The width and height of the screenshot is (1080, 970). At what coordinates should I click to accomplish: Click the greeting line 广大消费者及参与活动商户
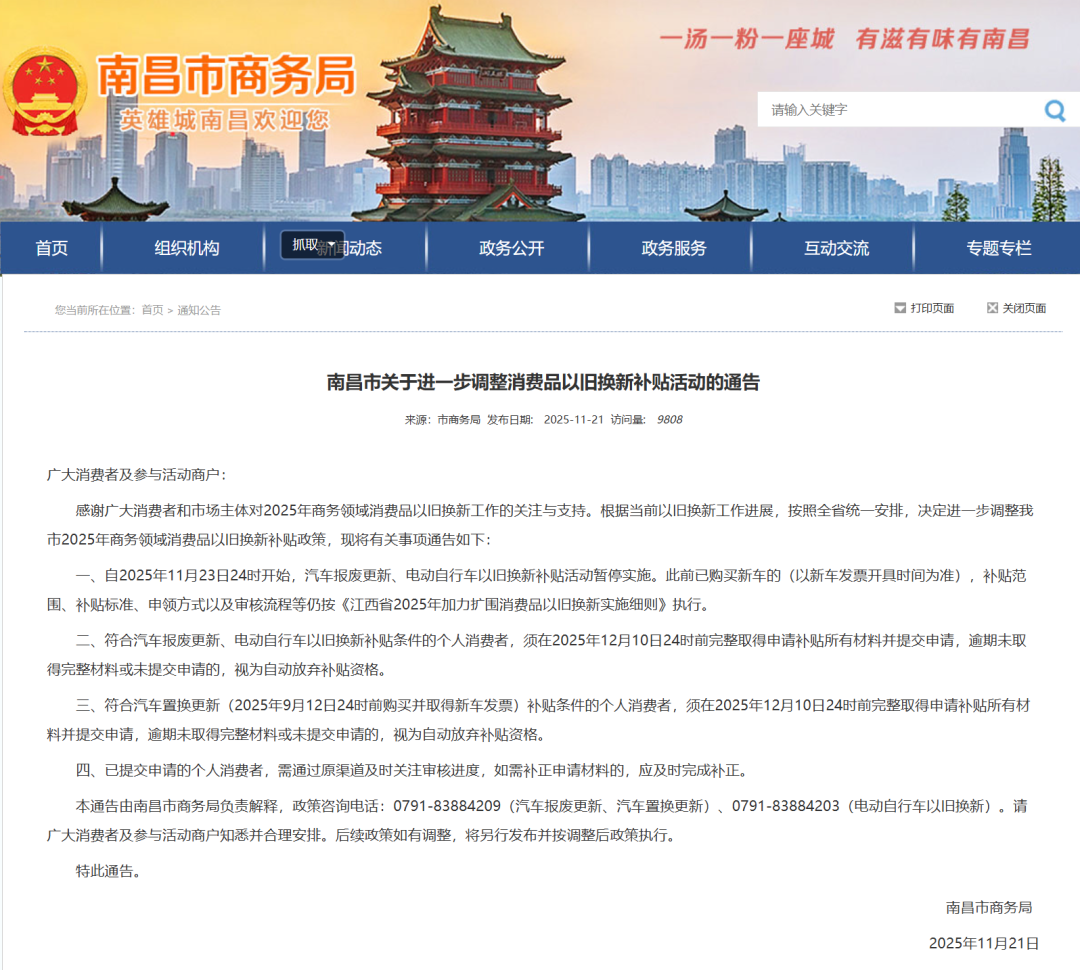coord(136,475)
